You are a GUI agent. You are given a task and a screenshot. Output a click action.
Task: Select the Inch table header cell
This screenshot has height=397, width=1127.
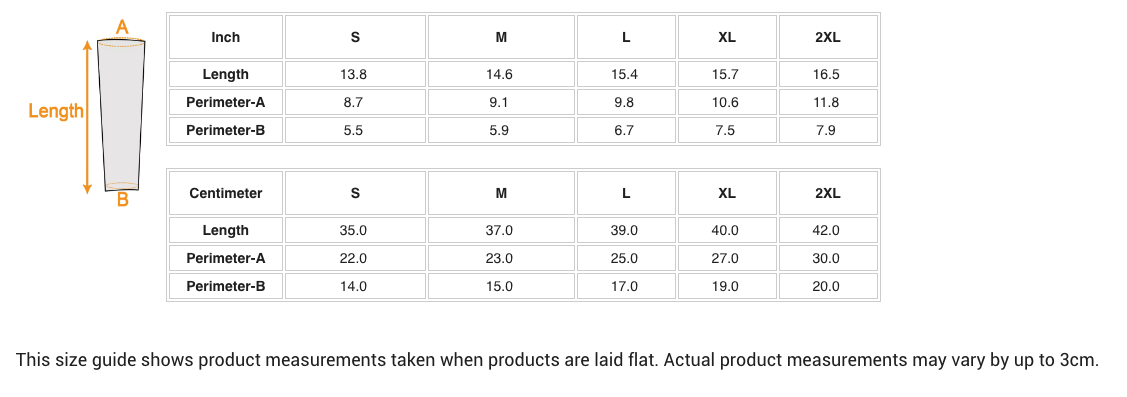click(x=226, y=37)
